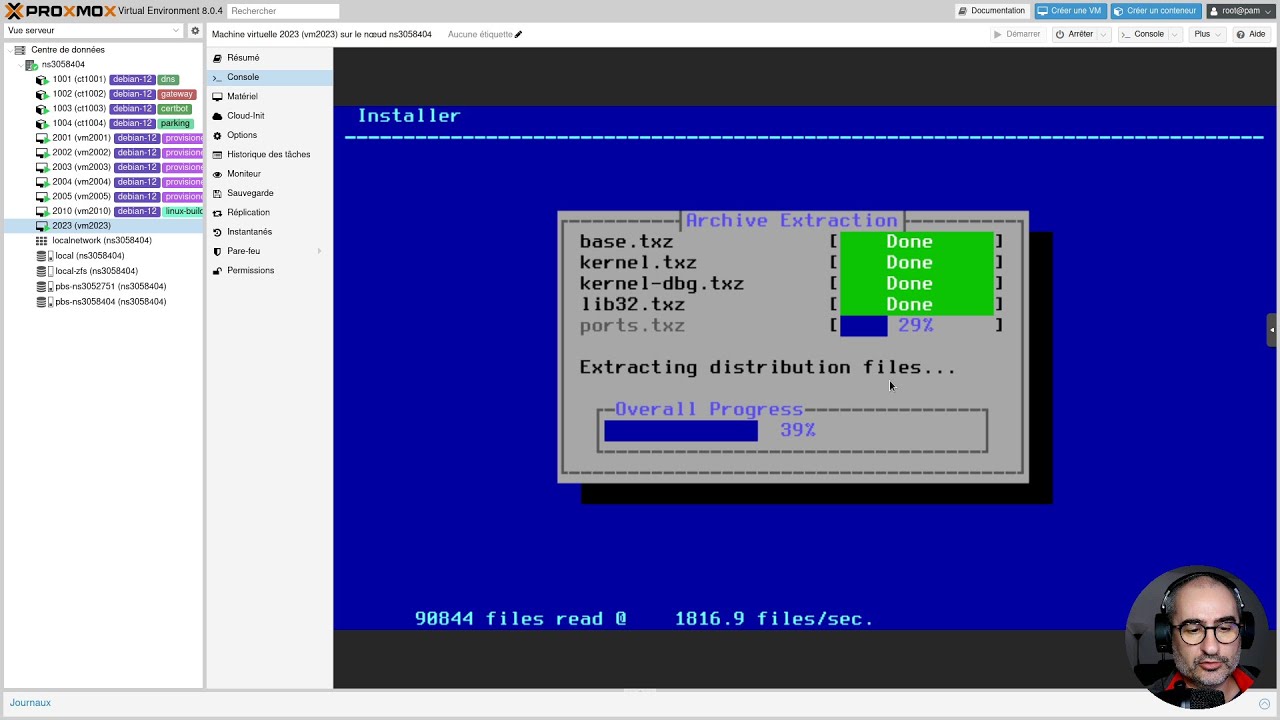Open the Réplication tab

[x=270, y=212]
